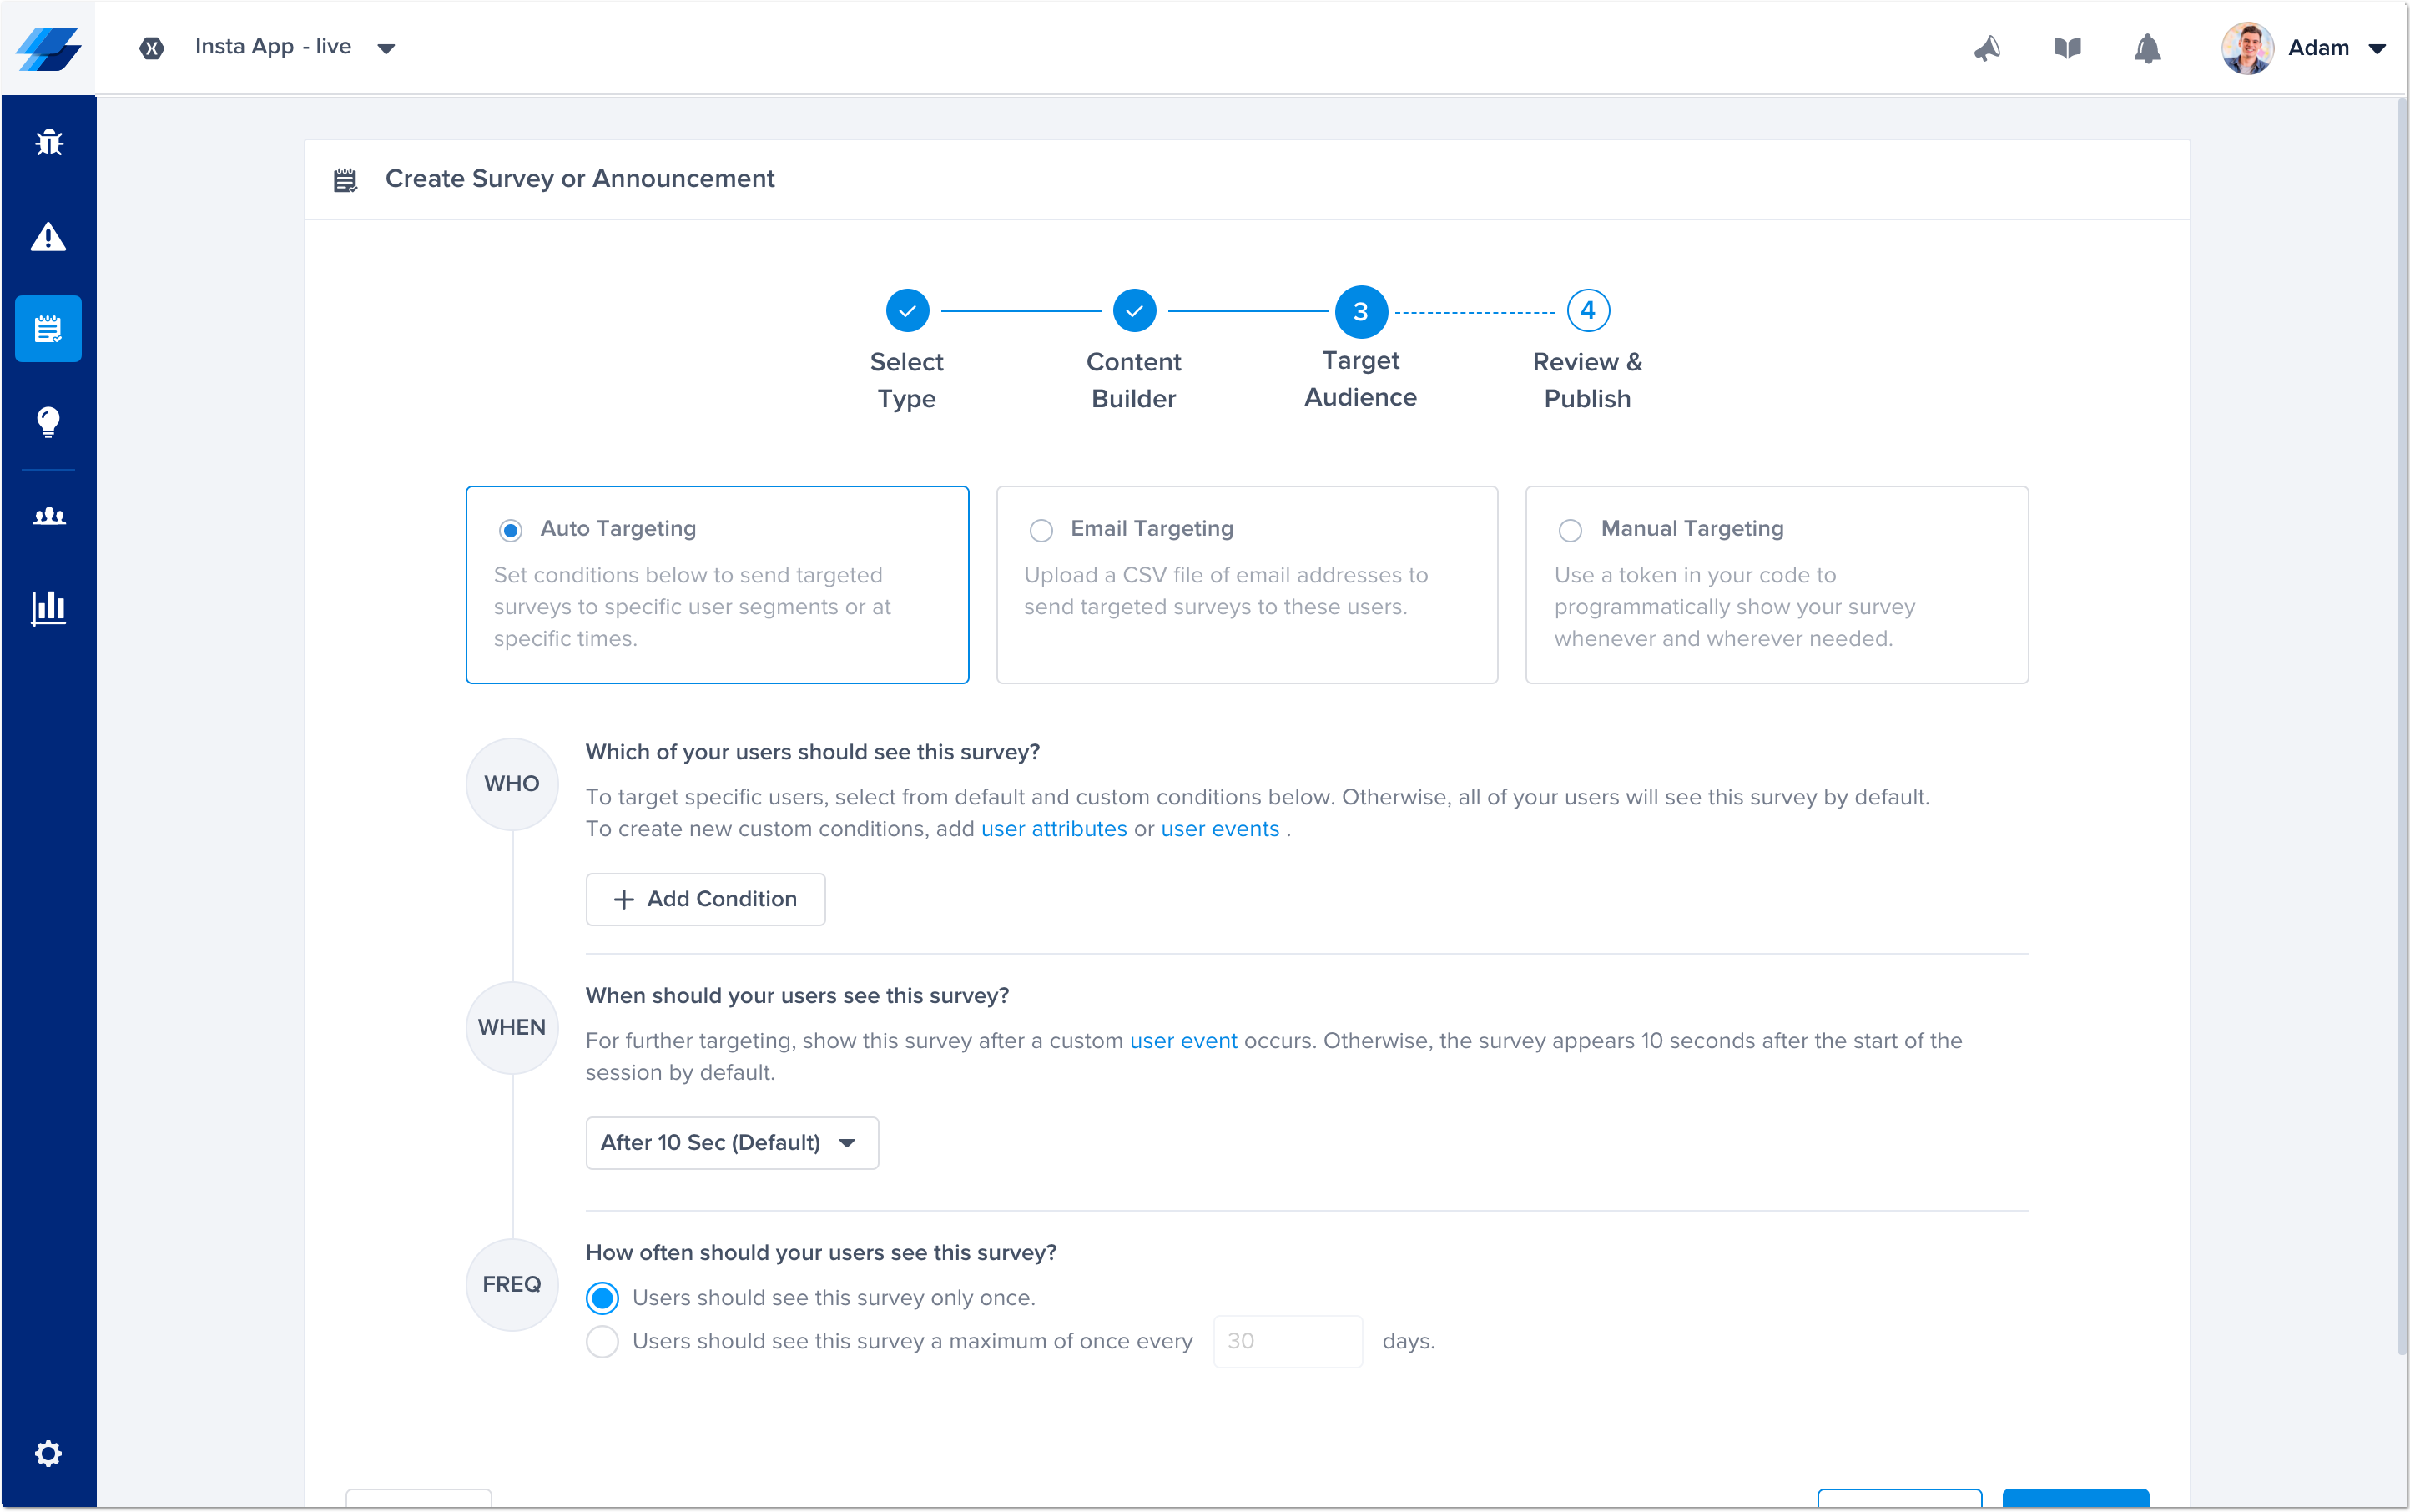Open settings gear in sidebar
The image size is (2410, 1512).
point(48,1453)
